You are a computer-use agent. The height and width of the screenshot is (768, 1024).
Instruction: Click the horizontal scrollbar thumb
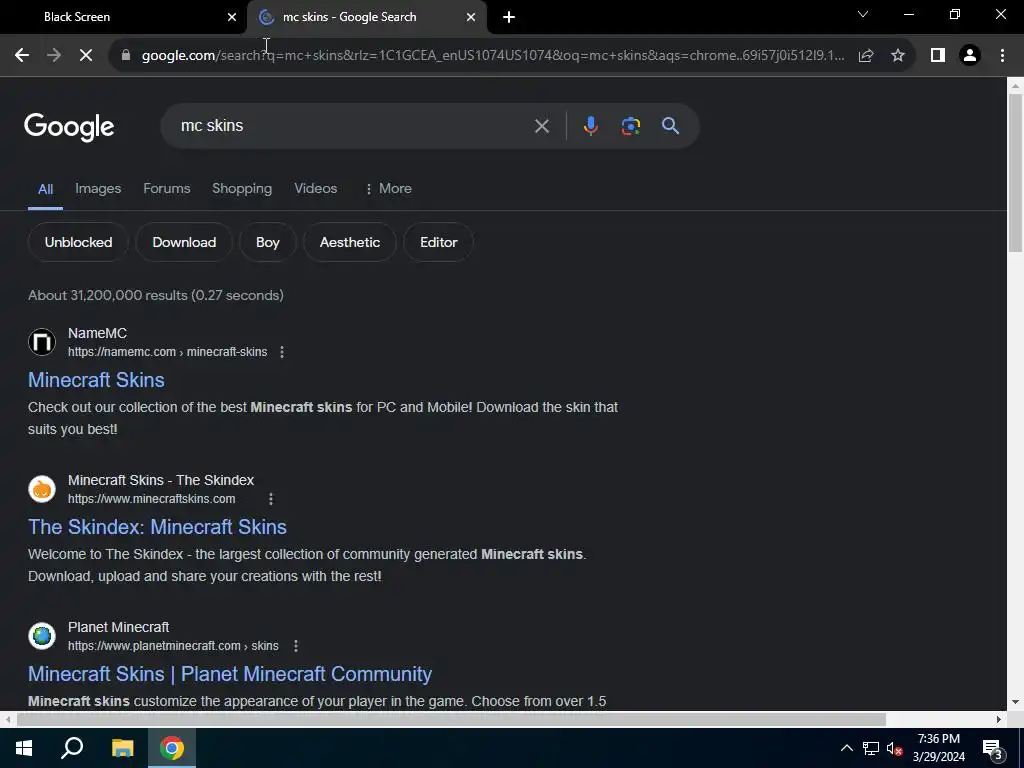(451, 720)
